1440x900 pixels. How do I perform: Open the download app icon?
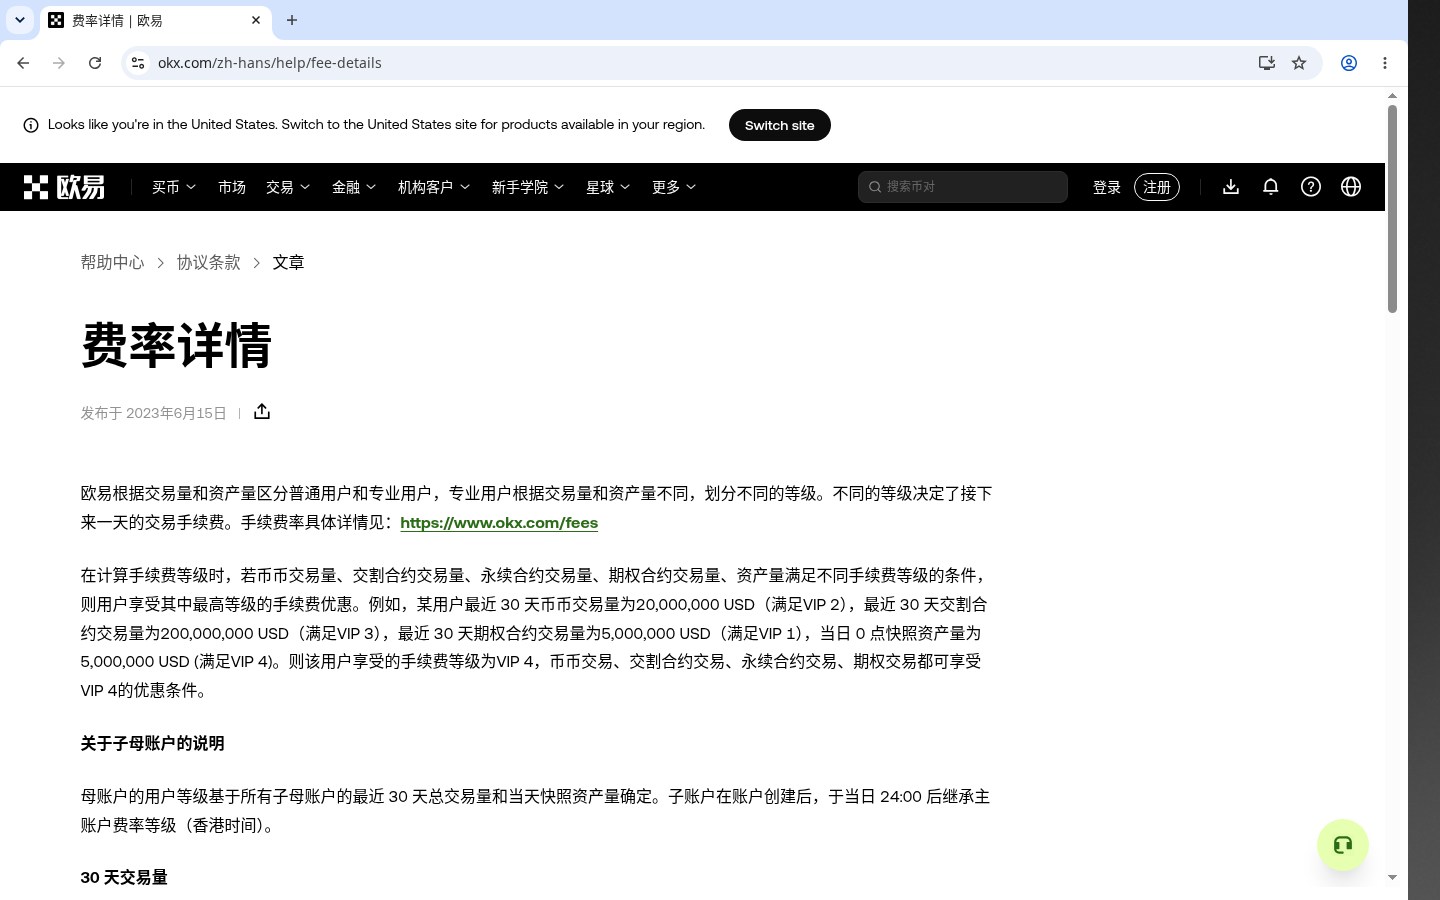pos(1231,187)
